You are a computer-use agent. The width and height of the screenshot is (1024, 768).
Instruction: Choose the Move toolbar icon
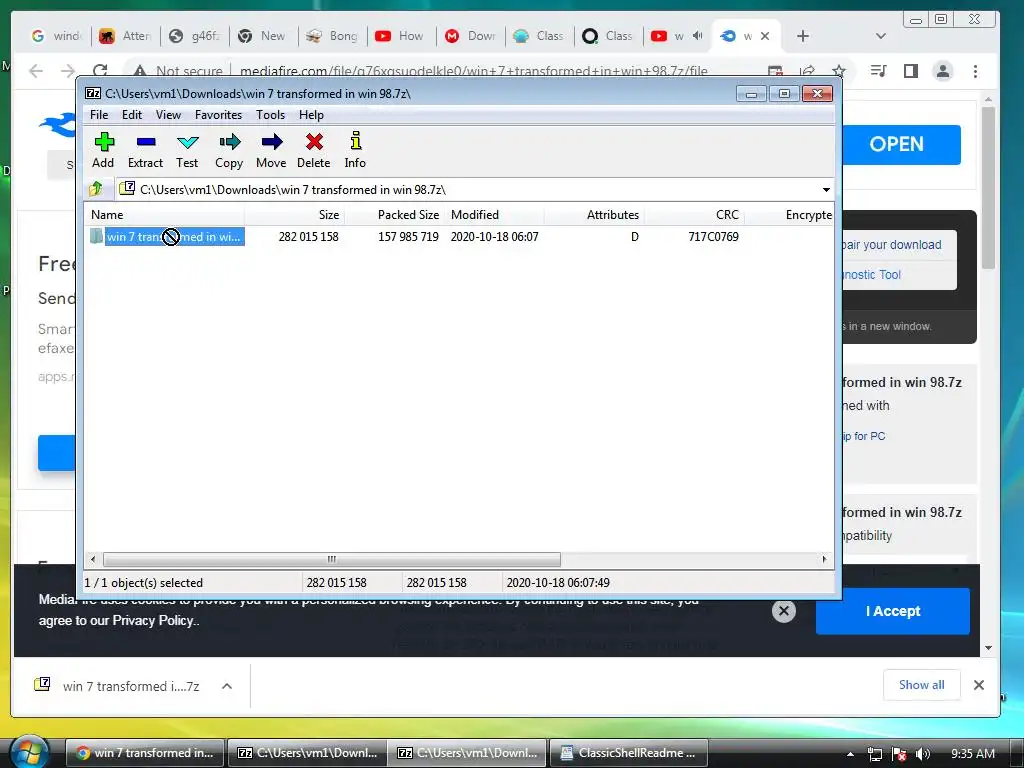[x=271, y=151]
